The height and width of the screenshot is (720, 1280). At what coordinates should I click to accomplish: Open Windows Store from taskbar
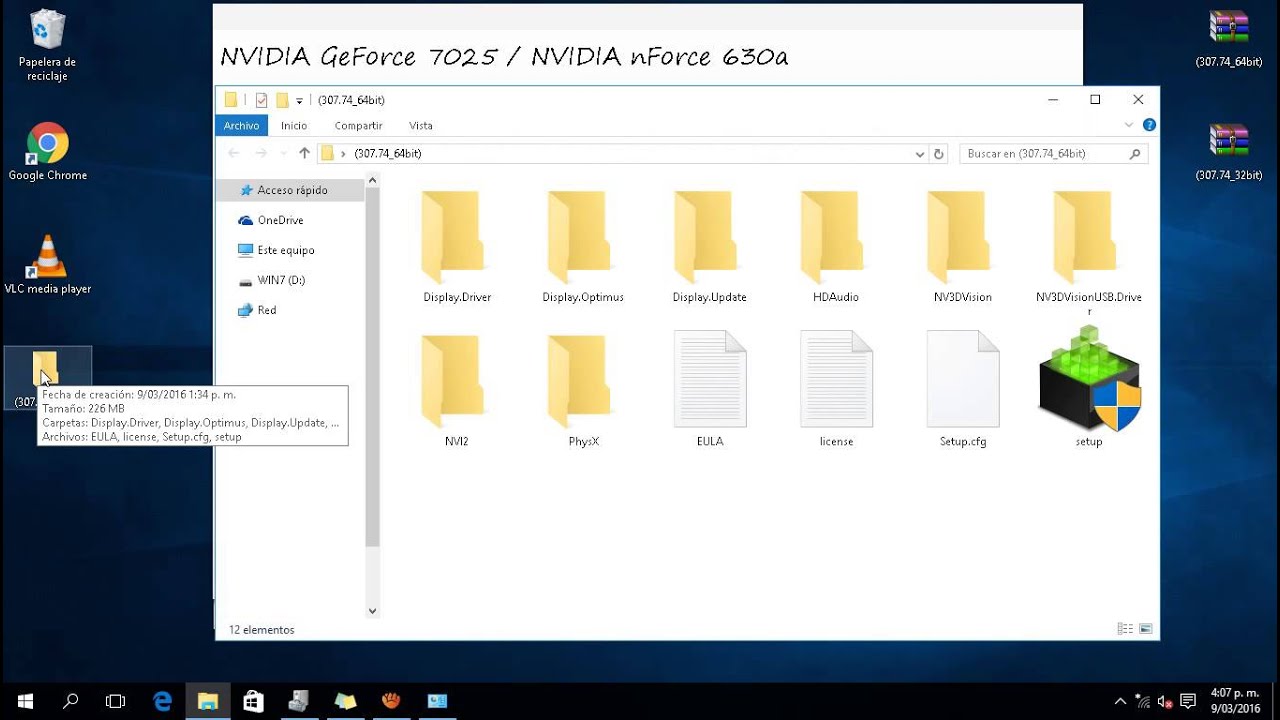[x=254, y=701]
